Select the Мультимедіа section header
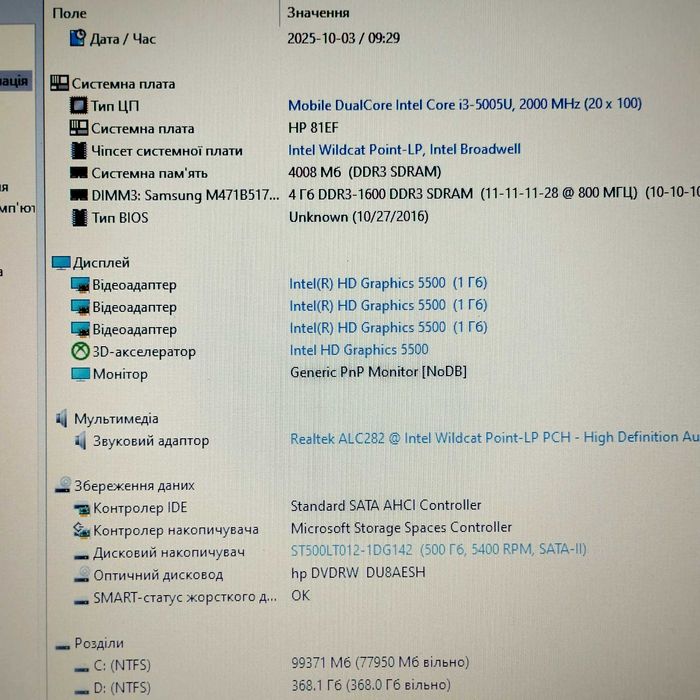Screen dimensions: 700x700 point(116,419)
